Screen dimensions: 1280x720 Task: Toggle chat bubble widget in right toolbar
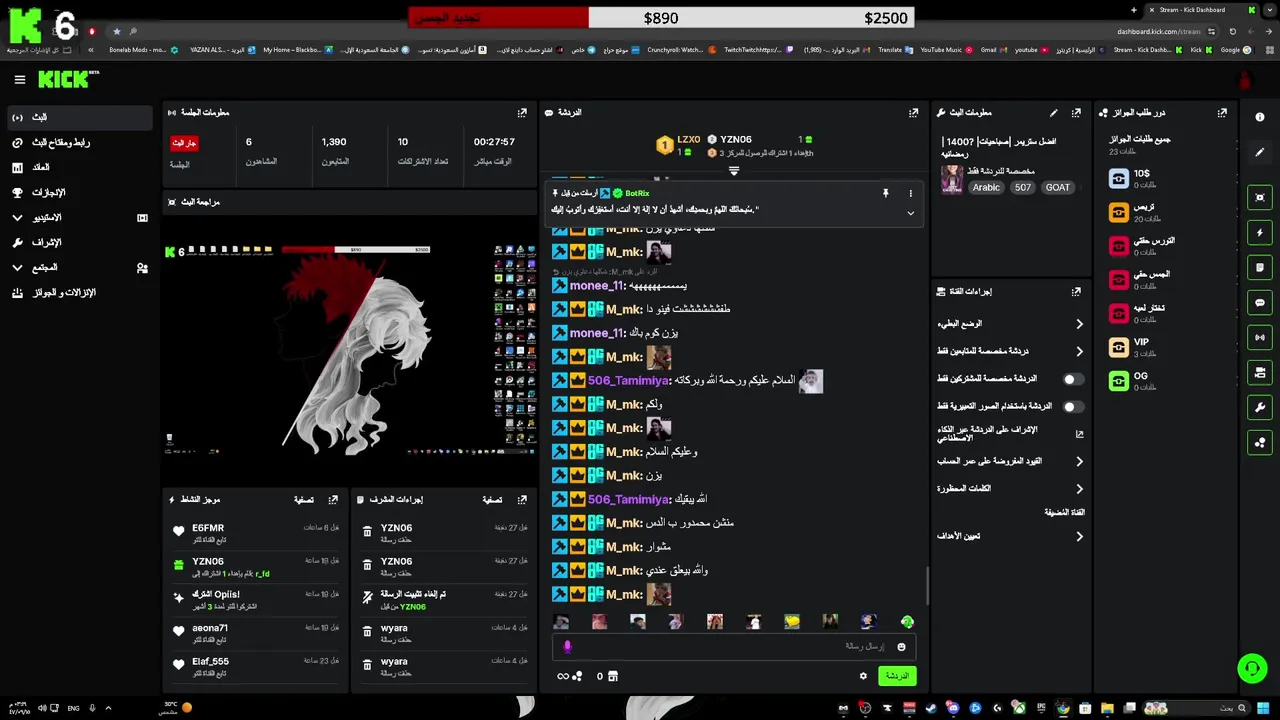click(1260, 302)
